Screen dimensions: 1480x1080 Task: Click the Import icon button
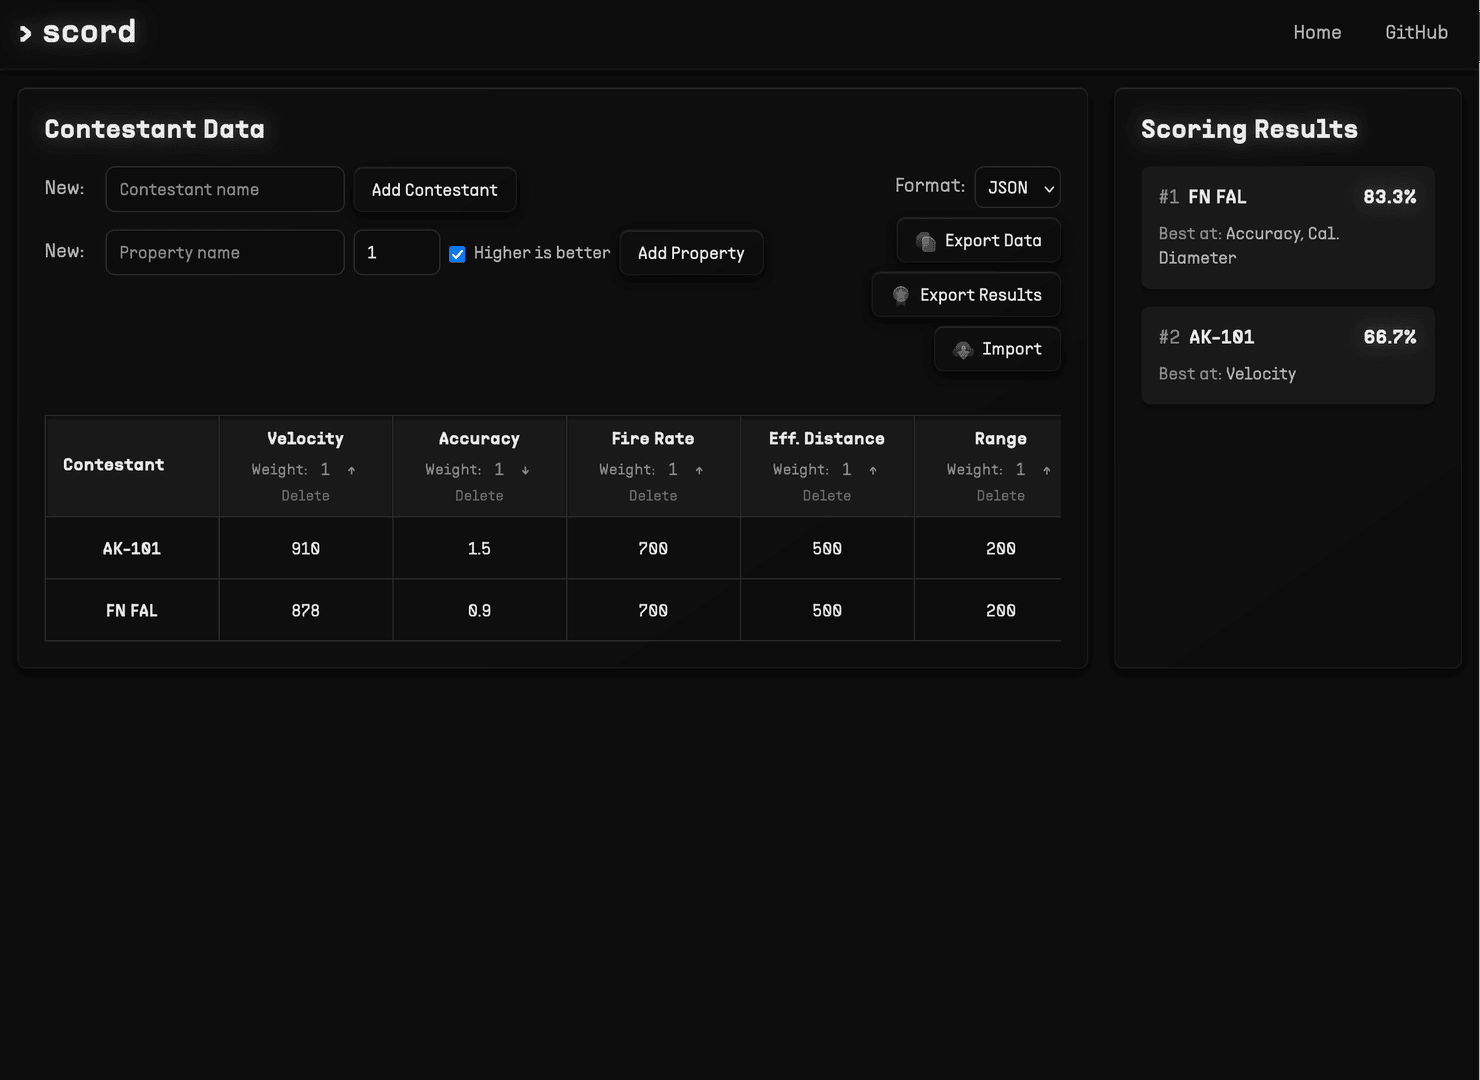[997, 349]
